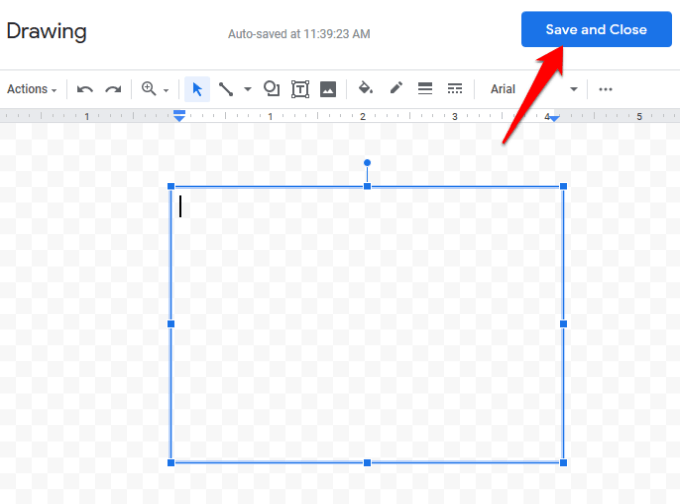
Task: Choose the Select arrow tool
Action: coord(197,89)
